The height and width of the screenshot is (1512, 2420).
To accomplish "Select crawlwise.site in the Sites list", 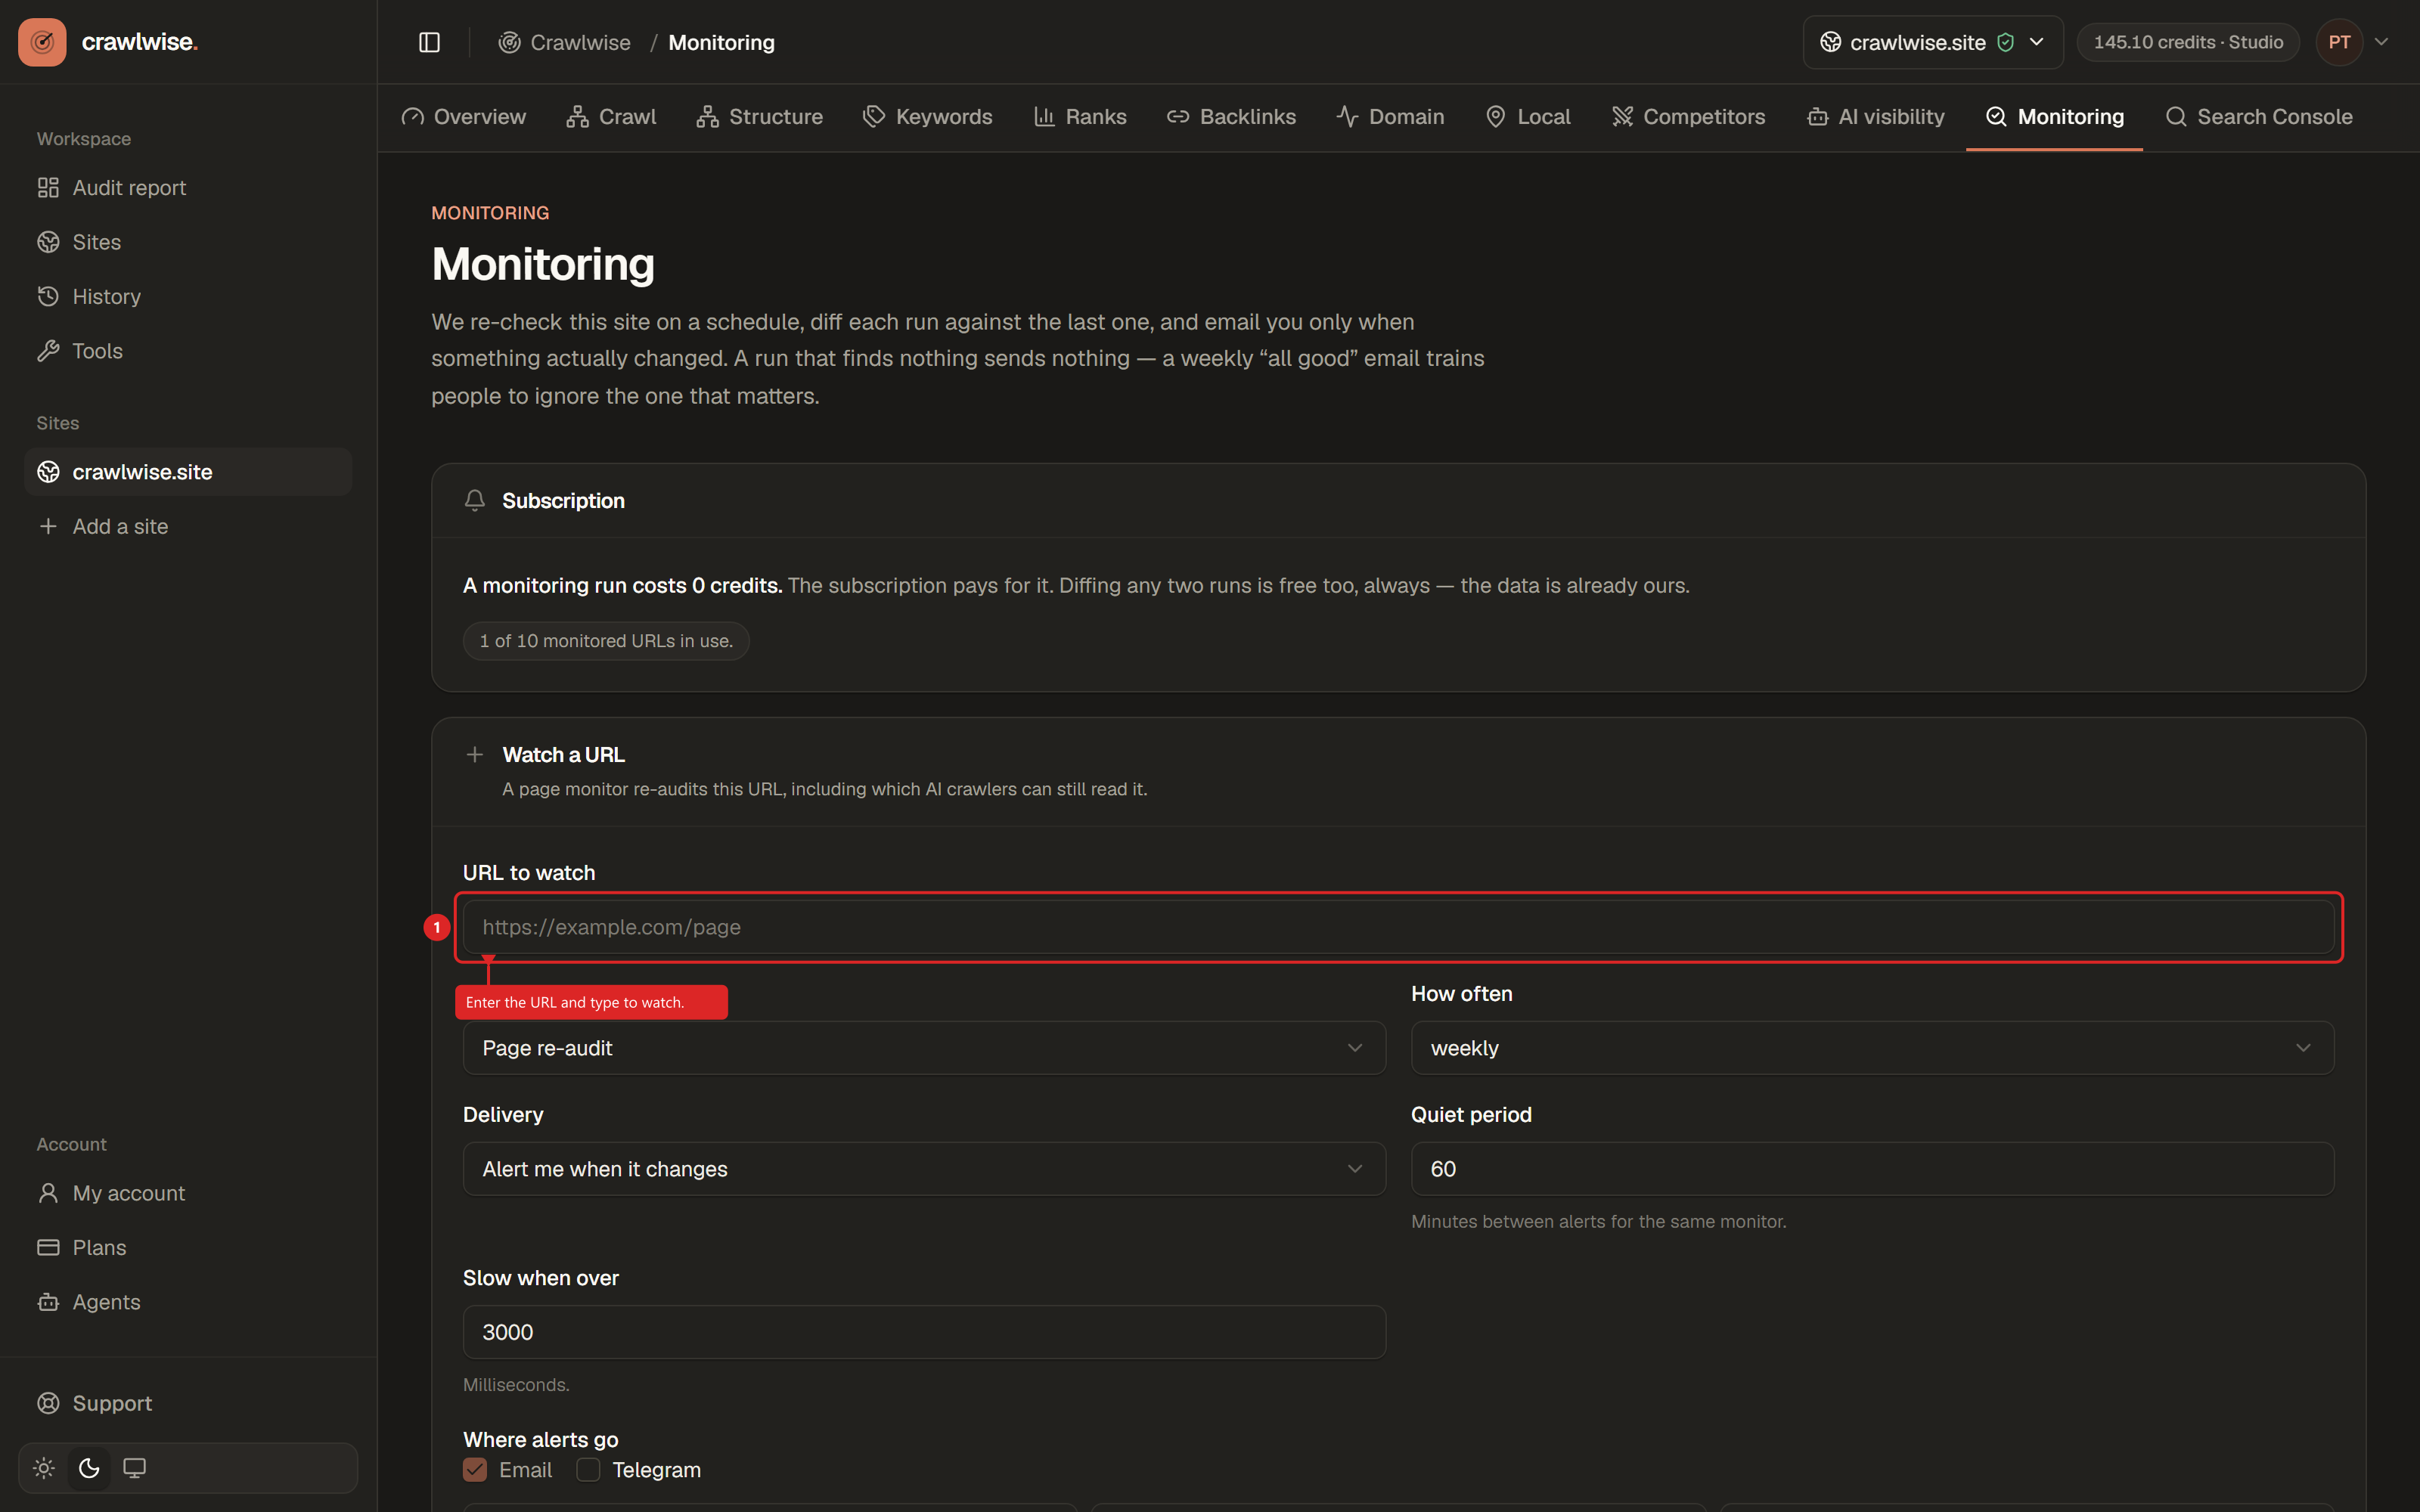I will (x=188, y=472).
